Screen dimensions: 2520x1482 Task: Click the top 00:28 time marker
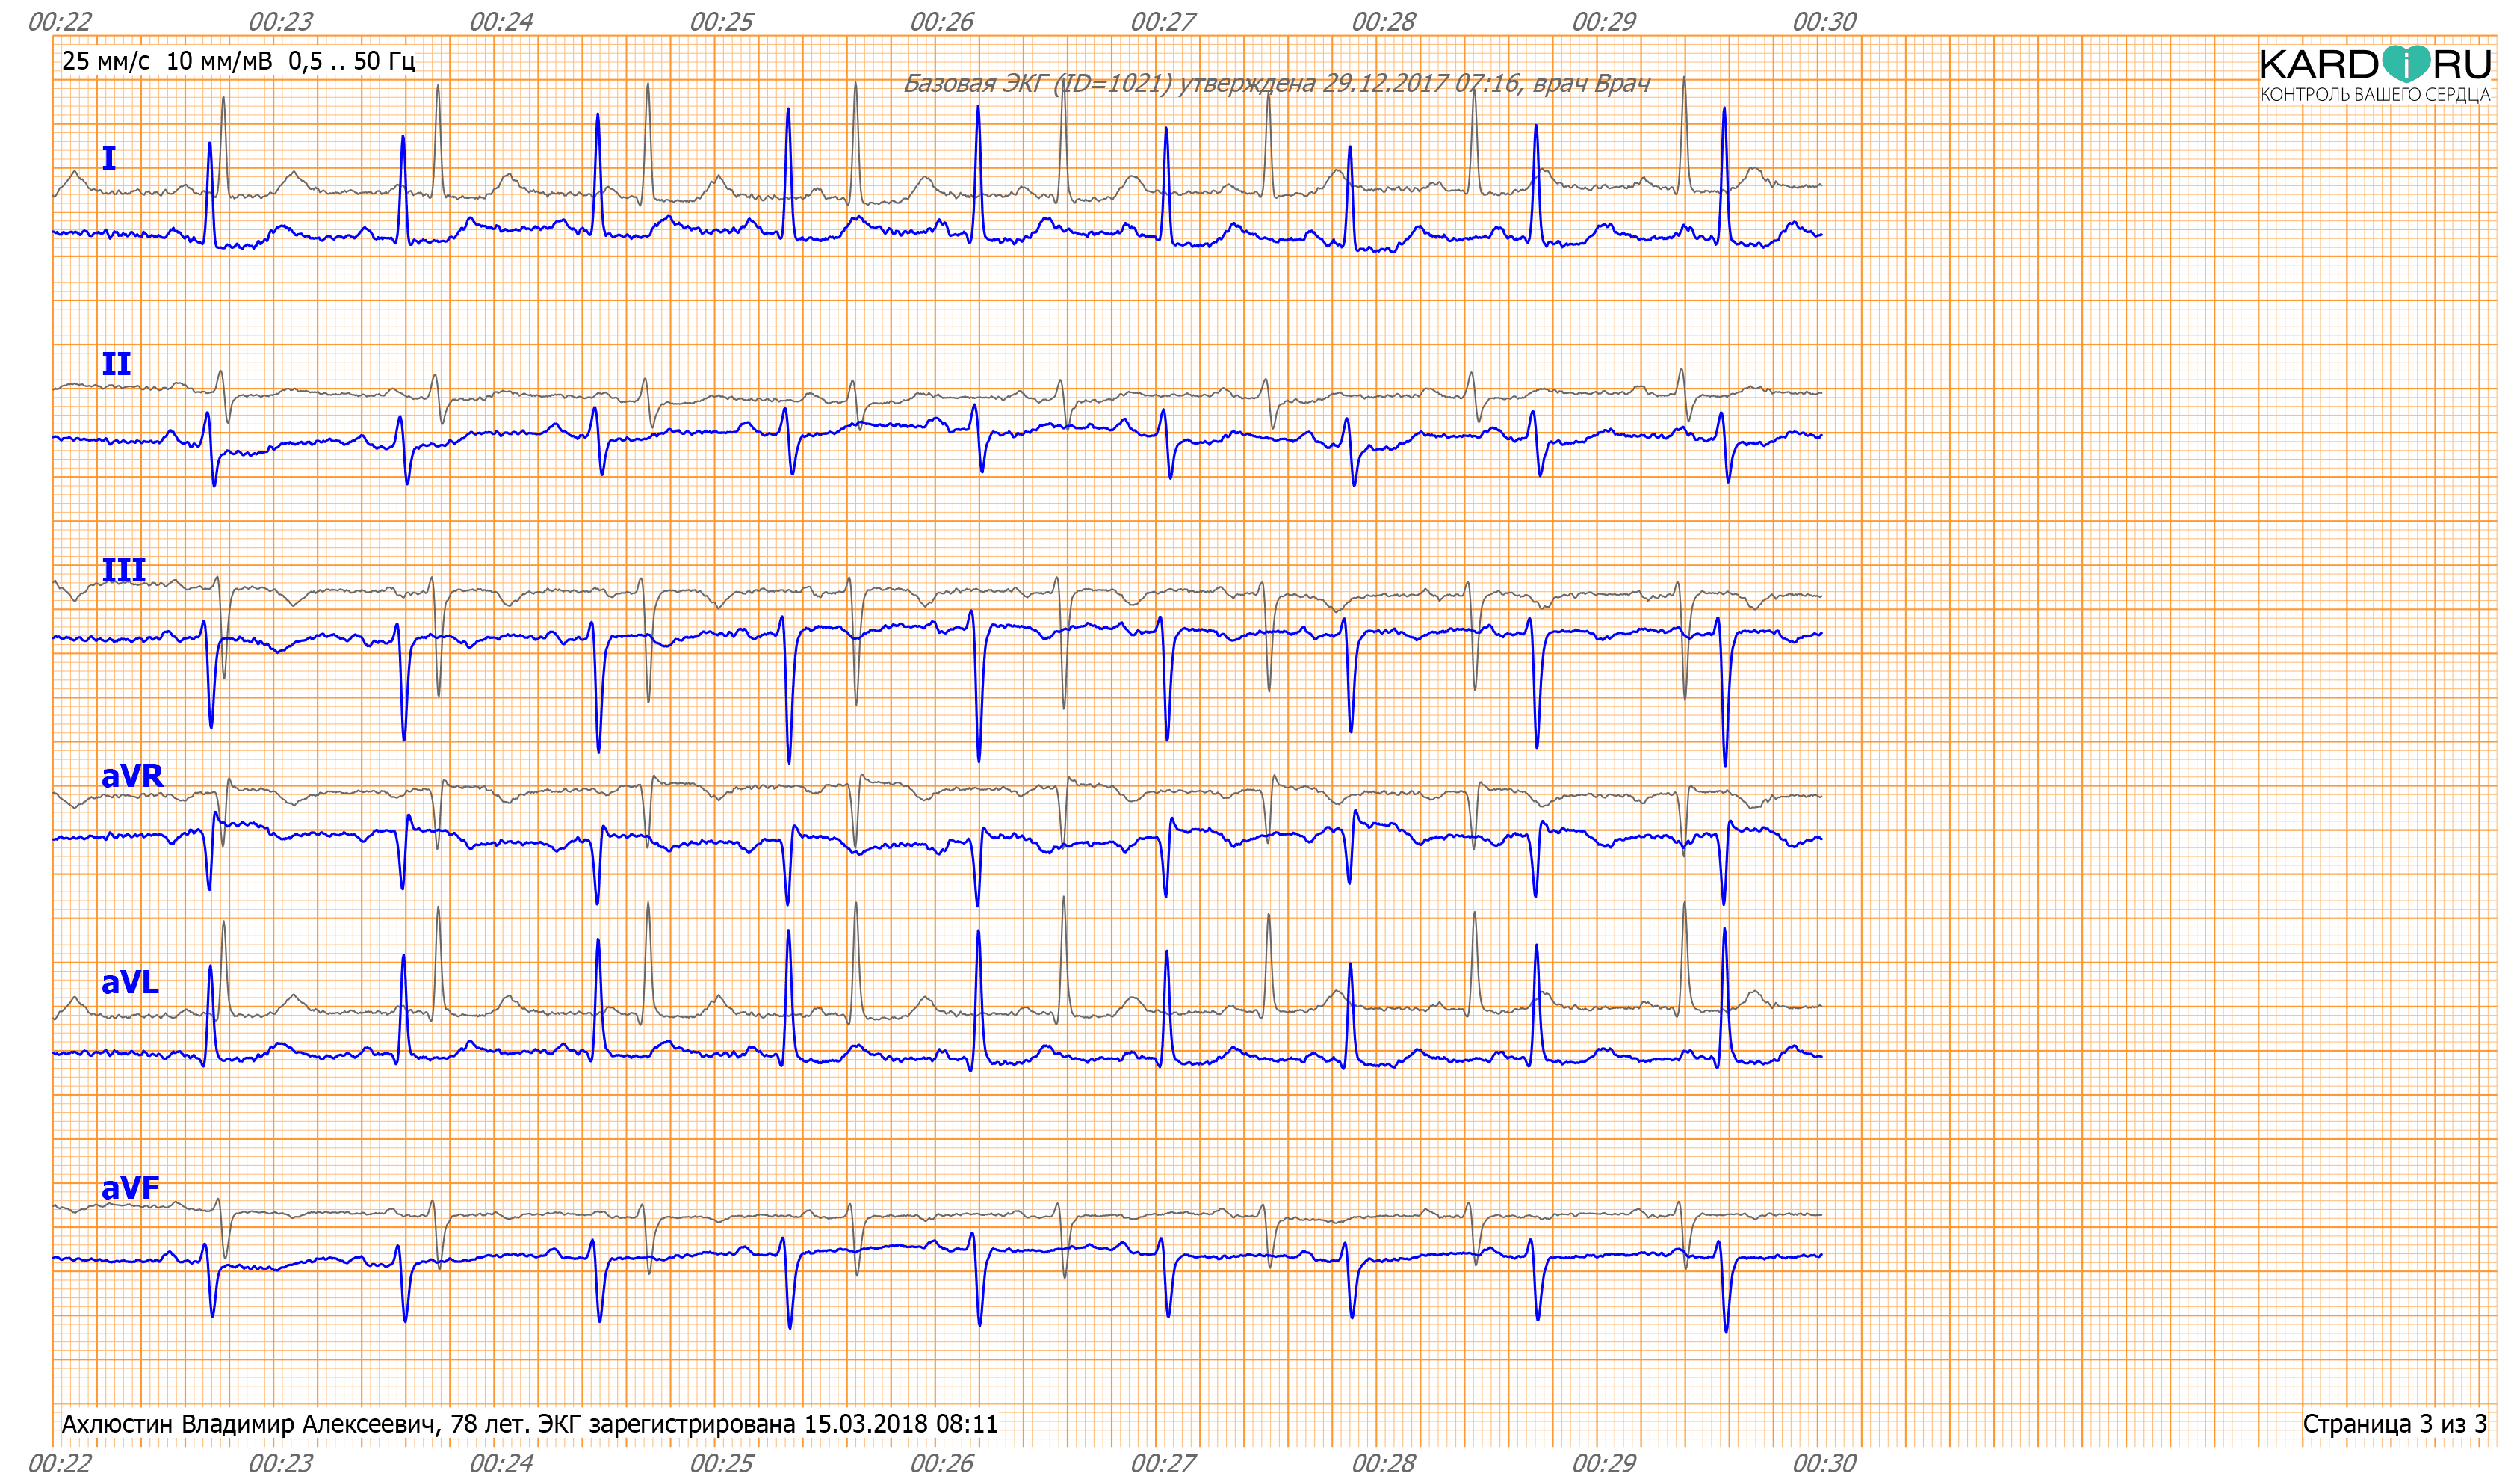[1384, 22]
